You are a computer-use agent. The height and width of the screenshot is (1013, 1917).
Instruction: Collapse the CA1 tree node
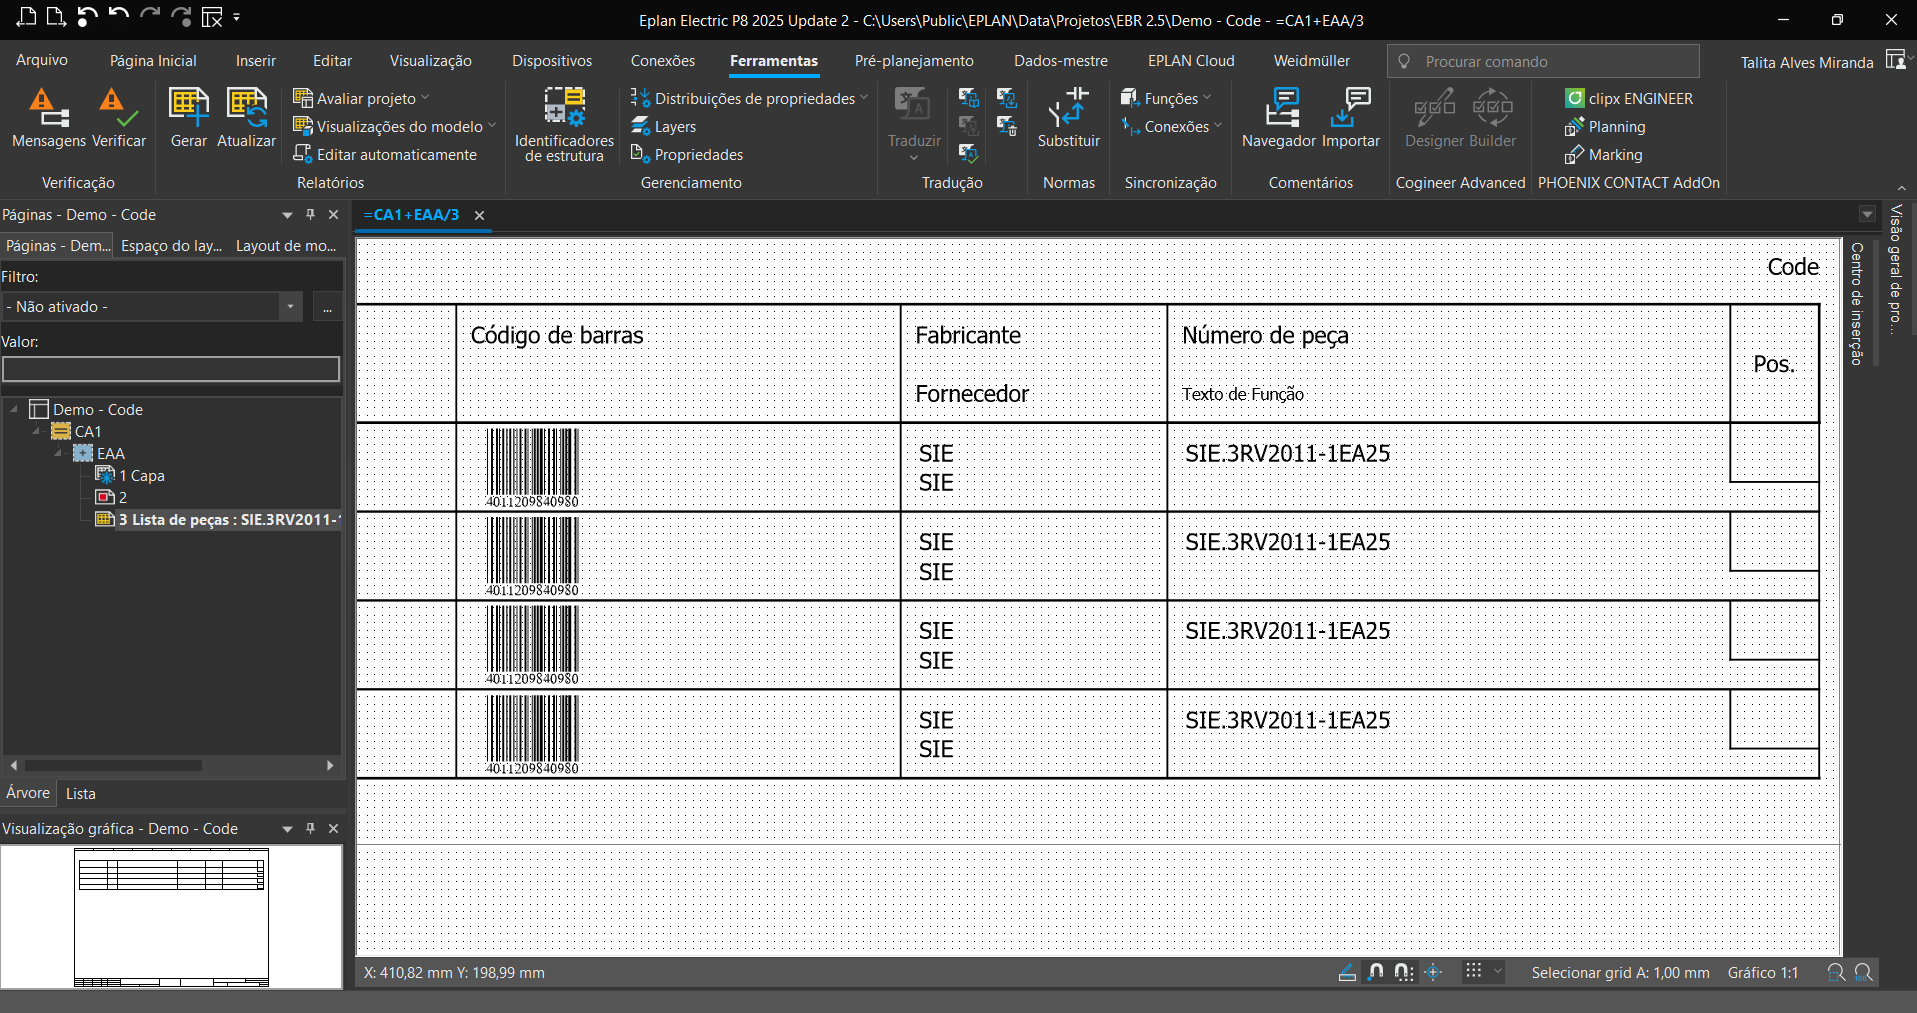[37, 431]
